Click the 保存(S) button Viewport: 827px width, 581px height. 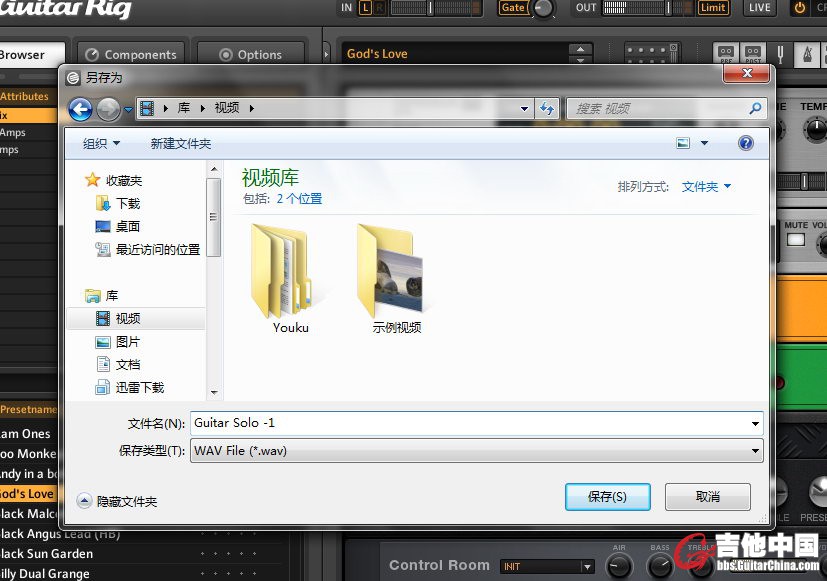click(x=608, y=497)
